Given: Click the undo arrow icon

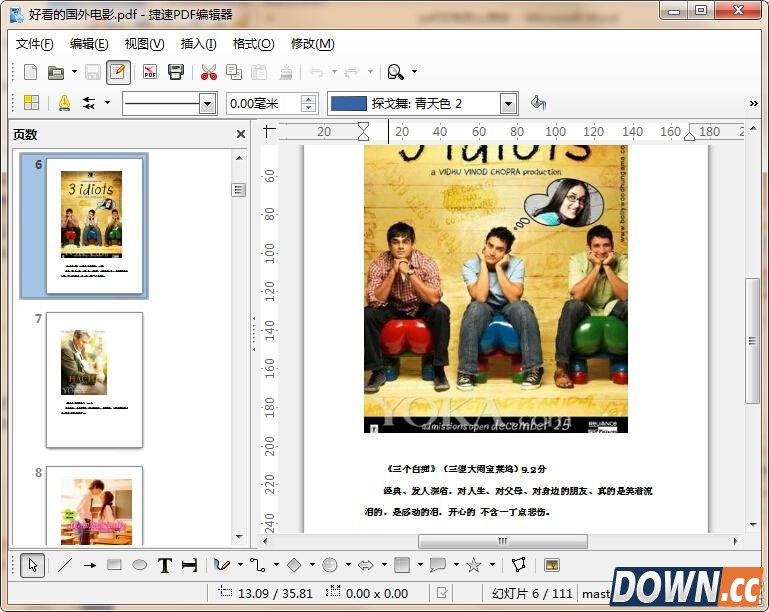Looking at the screenshot, I should [x=317, y=73].
